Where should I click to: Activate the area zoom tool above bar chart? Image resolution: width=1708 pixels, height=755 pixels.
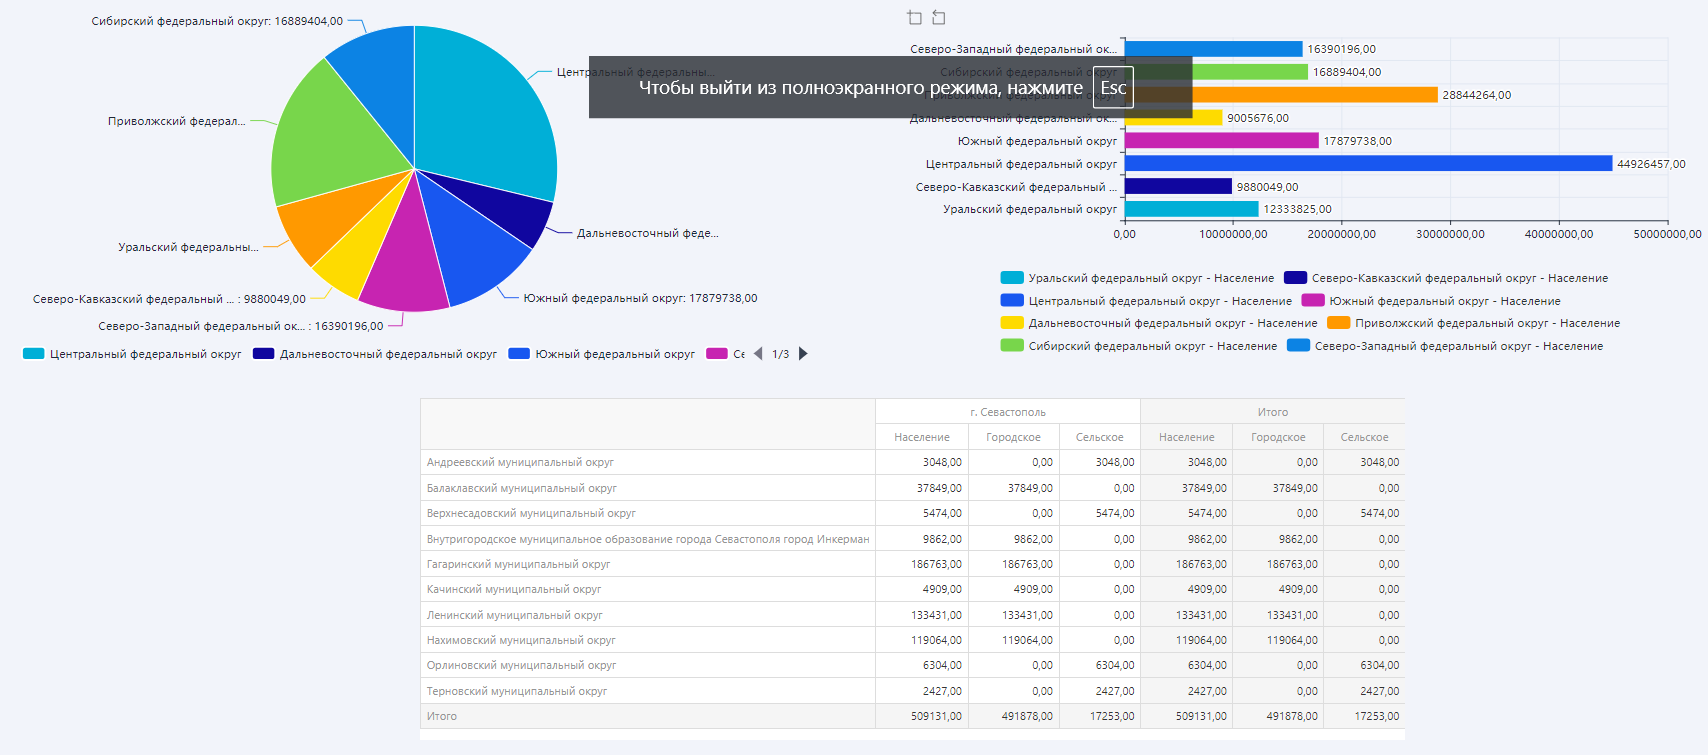tap(914, 18)
